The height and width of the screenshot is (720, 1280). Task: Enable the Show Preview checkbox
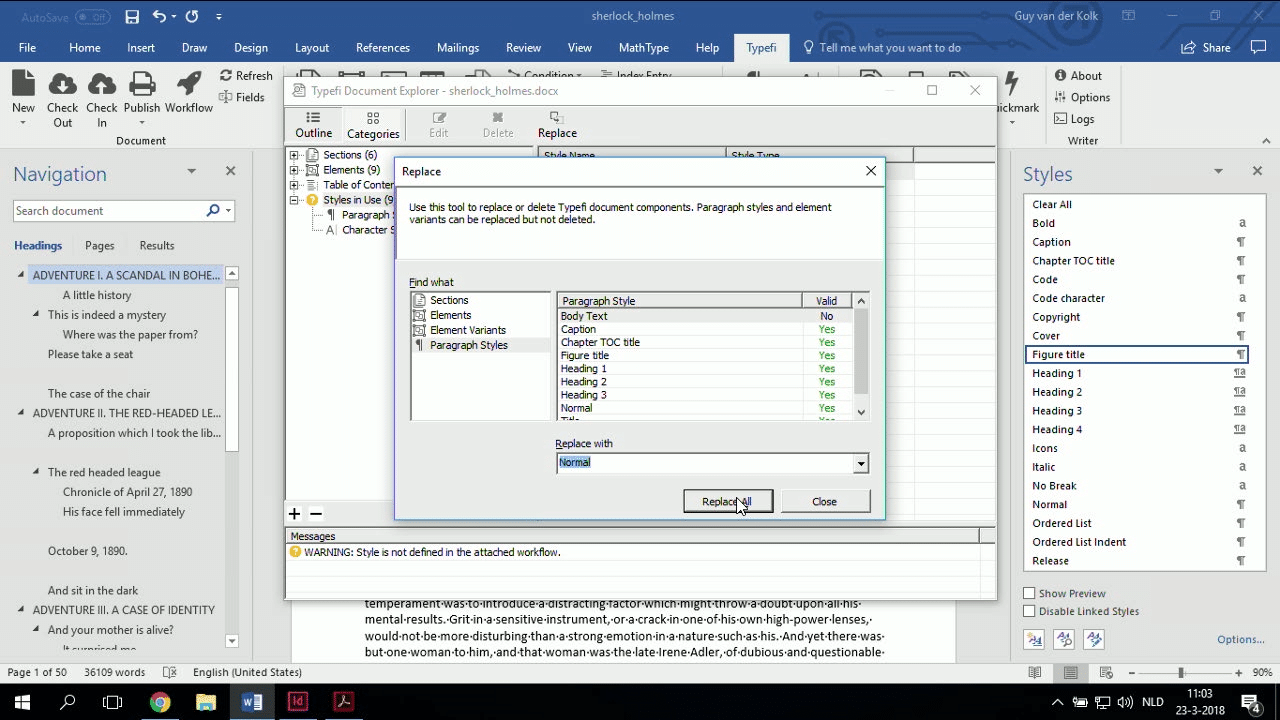tap(1029, 593)
